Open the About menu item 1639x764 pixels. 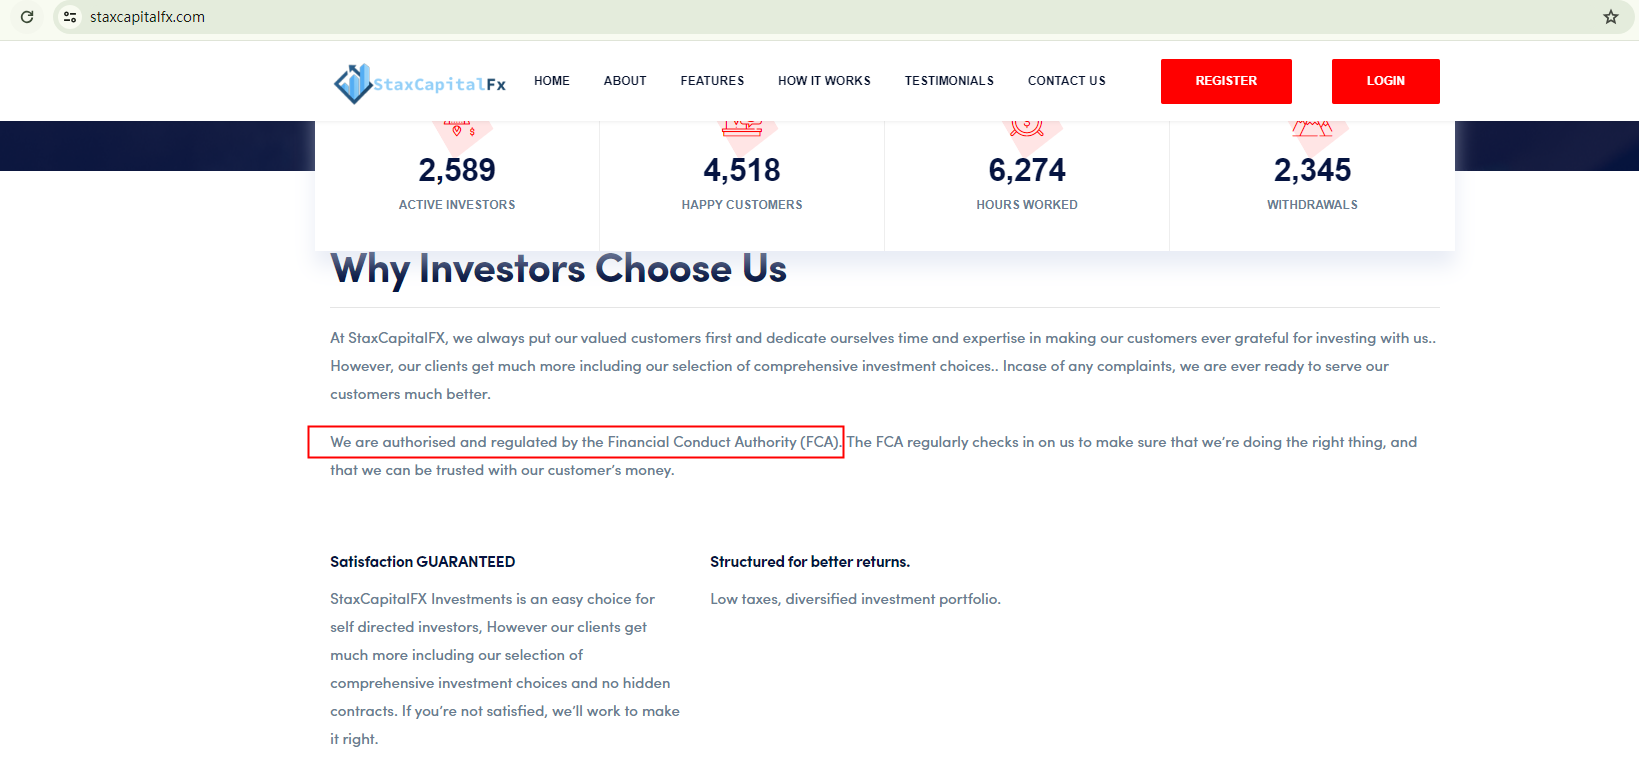(625, 81)
